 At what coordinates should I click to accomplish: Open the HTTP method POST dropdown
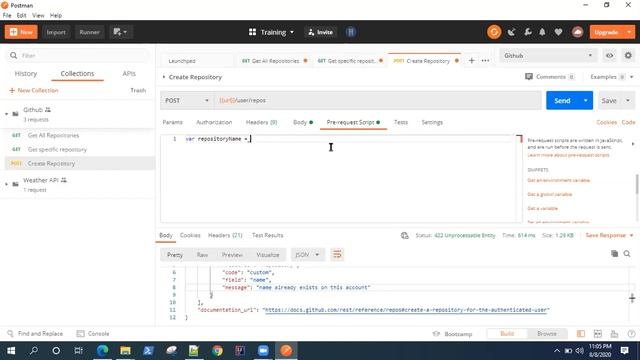(x=187, y=100)
